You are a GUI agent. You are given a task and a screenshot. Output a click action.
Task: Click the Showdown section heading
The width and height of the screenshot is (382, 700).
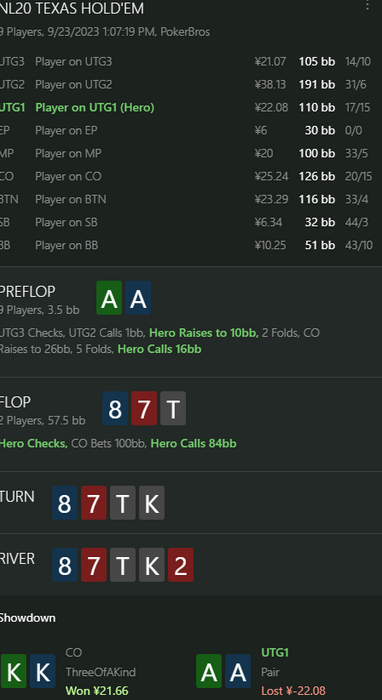(x=28, y=618)
